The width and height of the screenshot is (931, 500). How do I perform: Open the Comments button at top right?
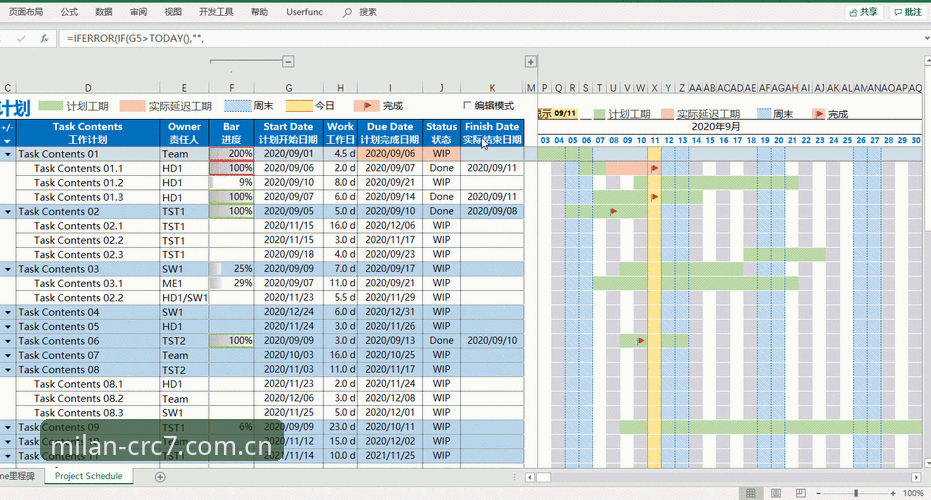click(x=908, y=12)
